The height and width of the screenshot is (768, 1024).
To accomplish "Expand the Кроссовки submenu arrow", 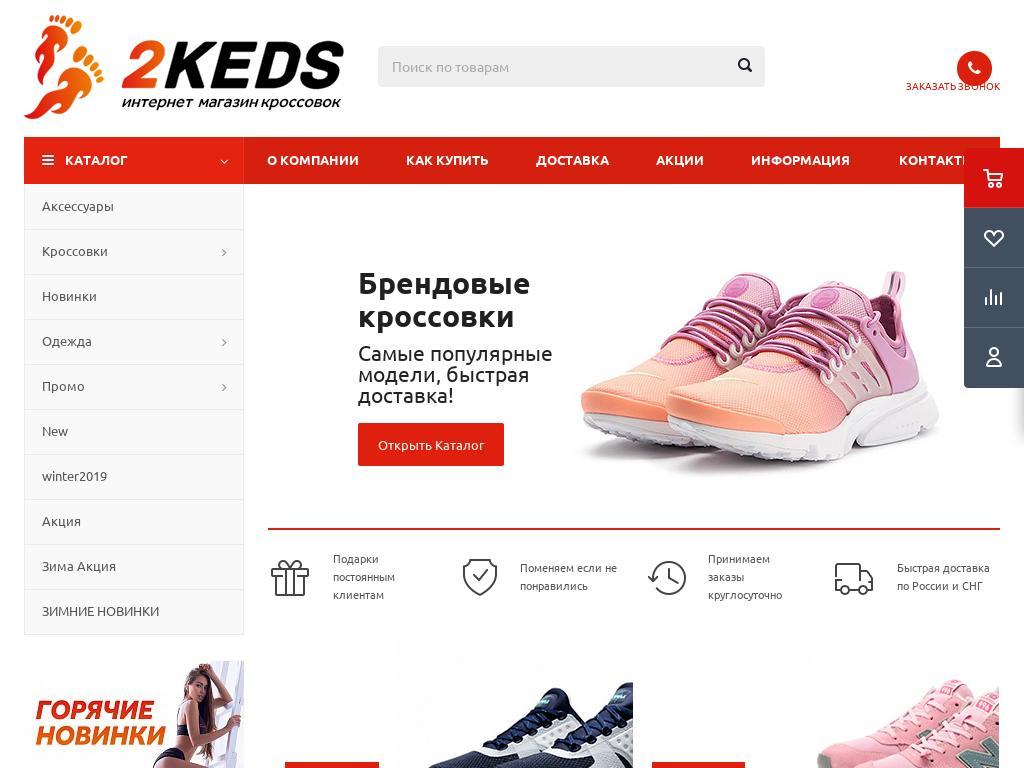I will coord(224,252).
